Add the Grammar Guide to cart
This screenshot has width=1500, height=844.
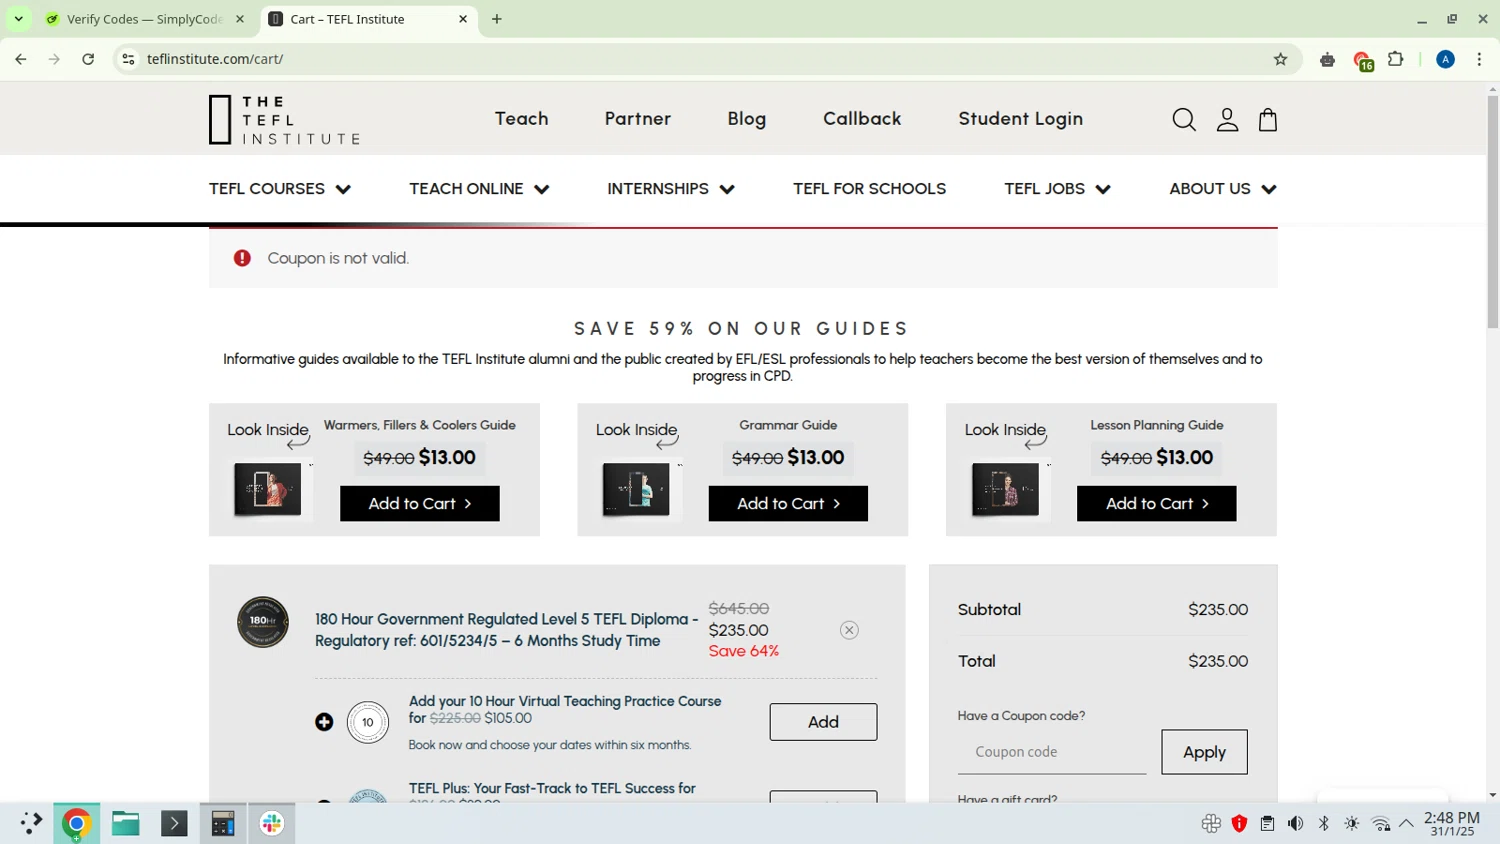coord(788,503)
